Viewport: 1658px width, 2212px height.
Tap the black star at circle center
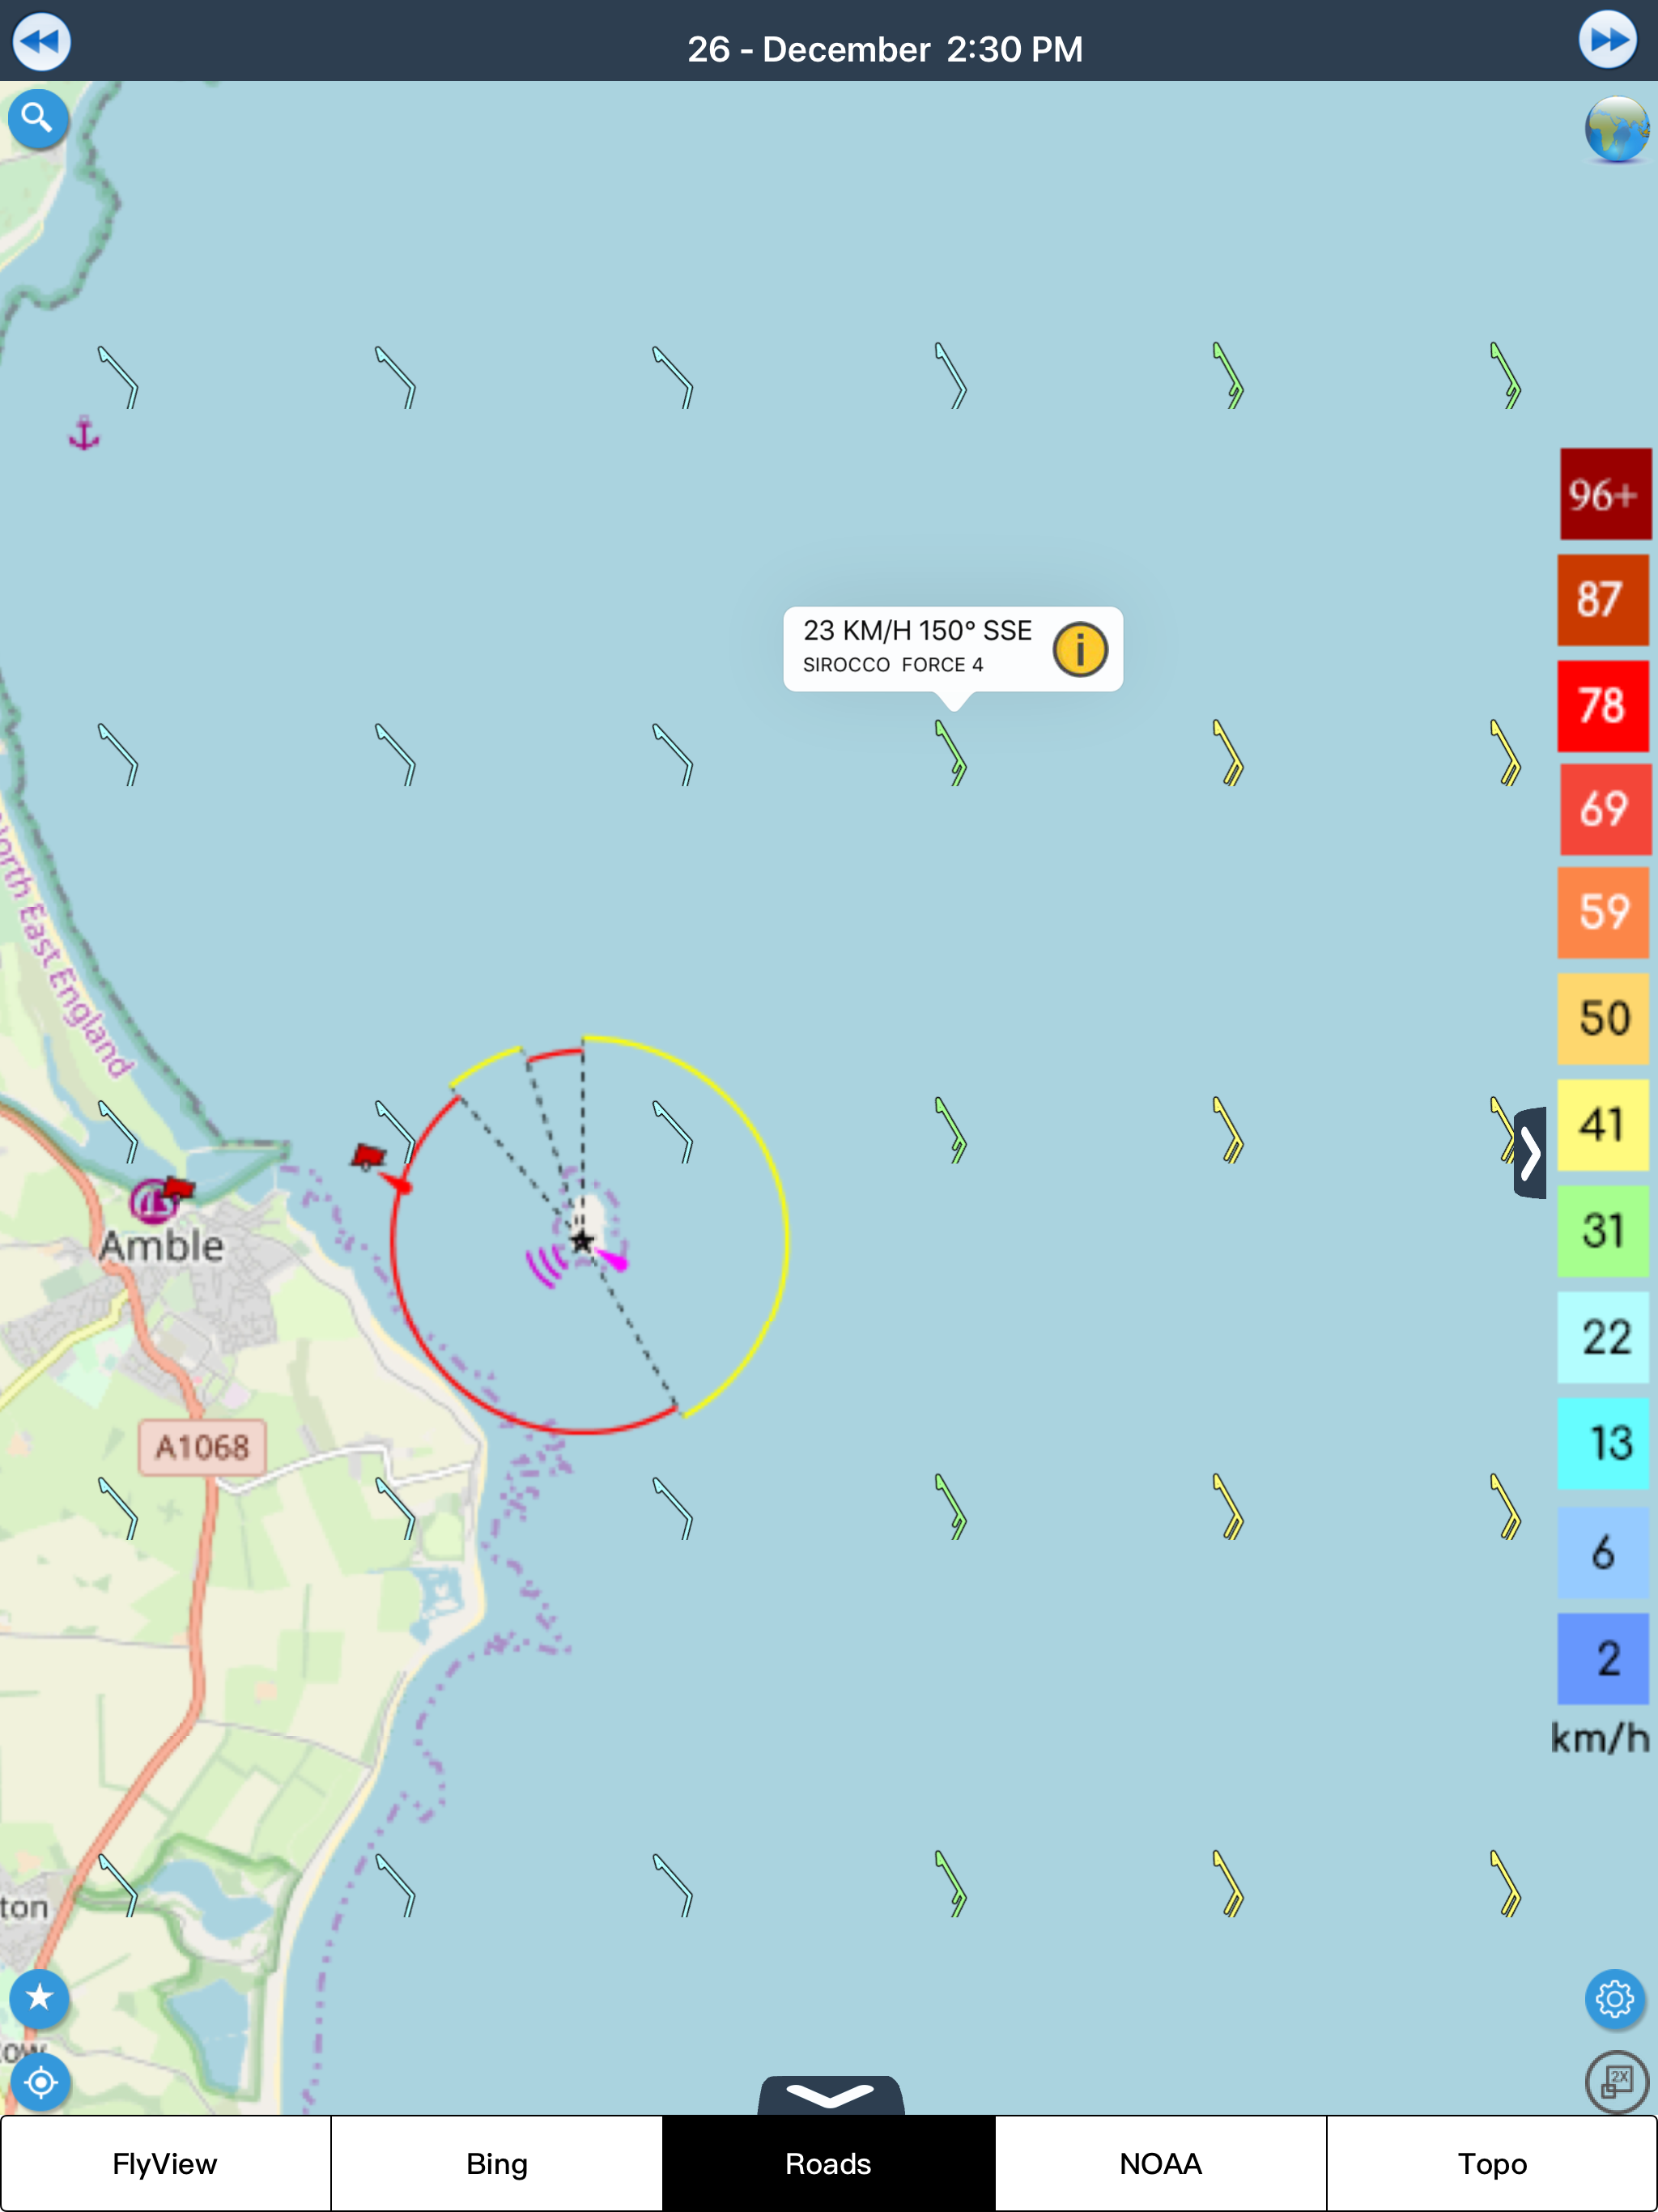[582, 1241]
